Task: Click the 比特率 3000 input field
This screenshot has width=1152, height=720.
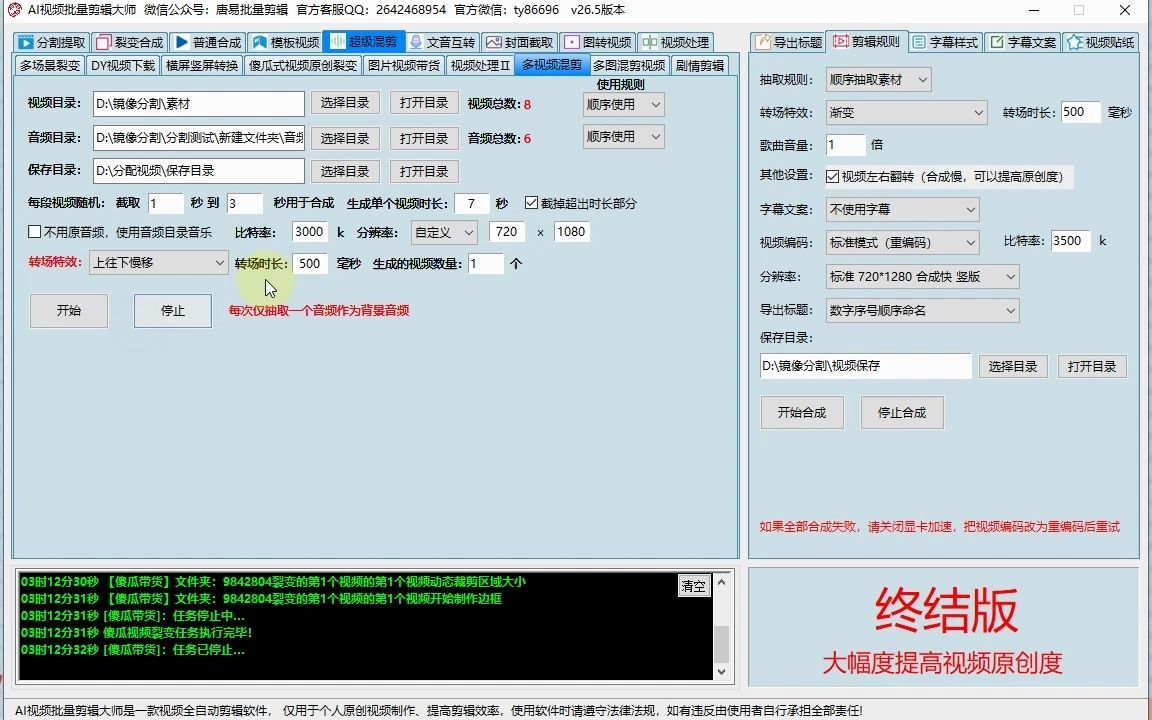Action: pyautogui.click(x=310, y=232)
